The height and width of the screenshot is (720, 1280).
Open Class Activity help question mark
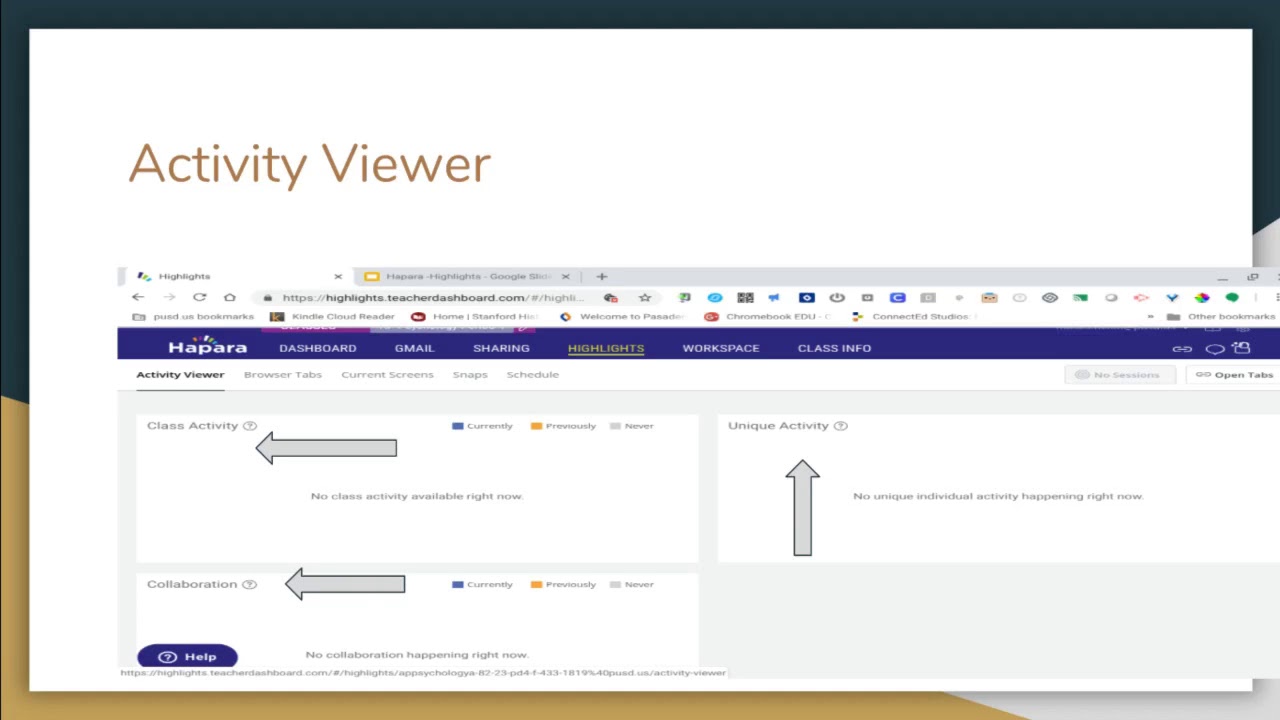pyautogui.click(x=250, y=426)
